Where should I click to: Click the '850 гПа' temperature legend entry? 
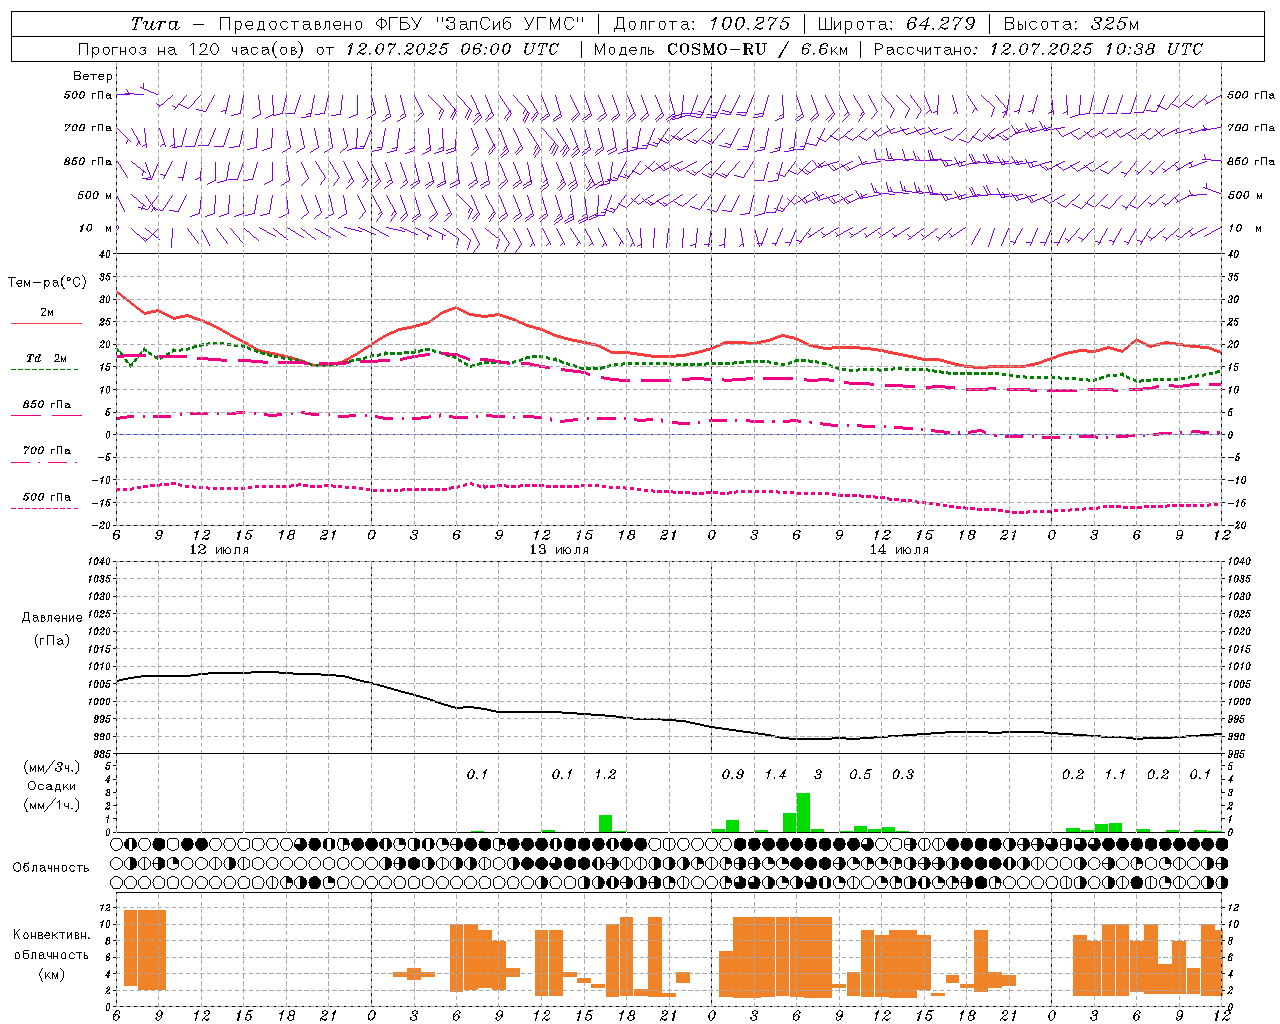click(46, 405)
